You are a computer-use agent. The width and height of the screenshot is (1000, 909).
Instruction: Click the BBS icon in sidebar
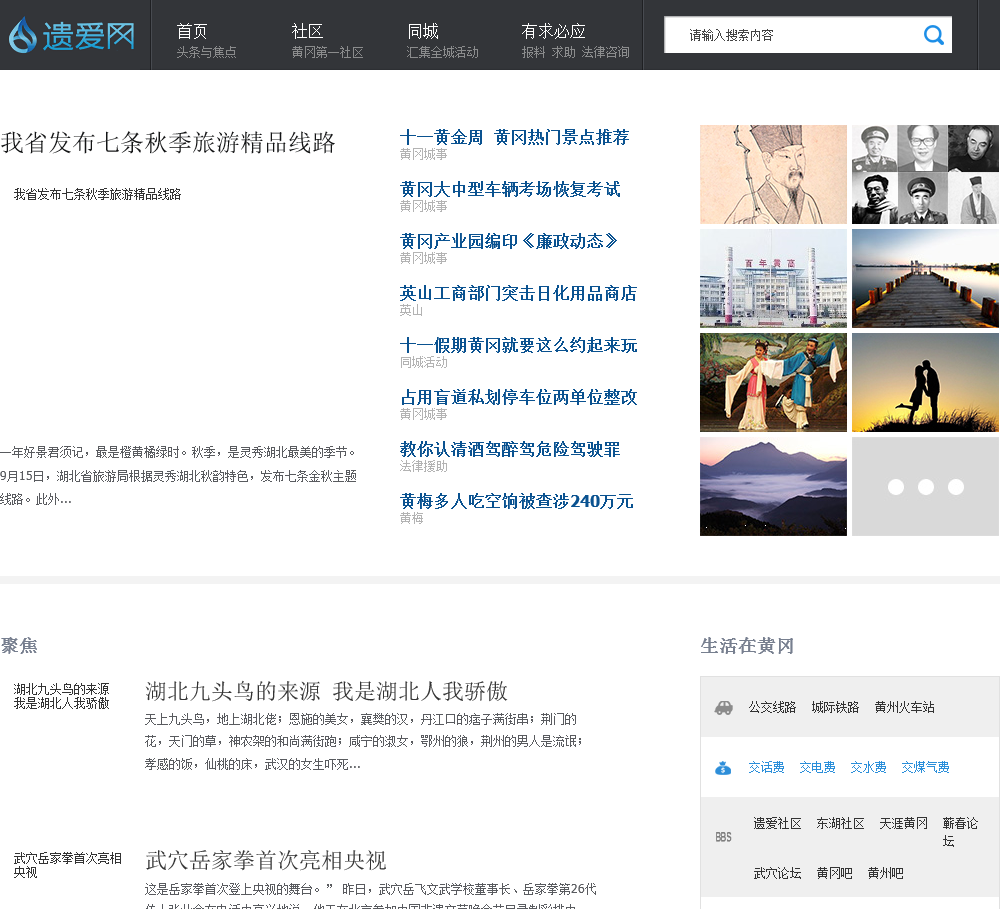click(723, 838)
